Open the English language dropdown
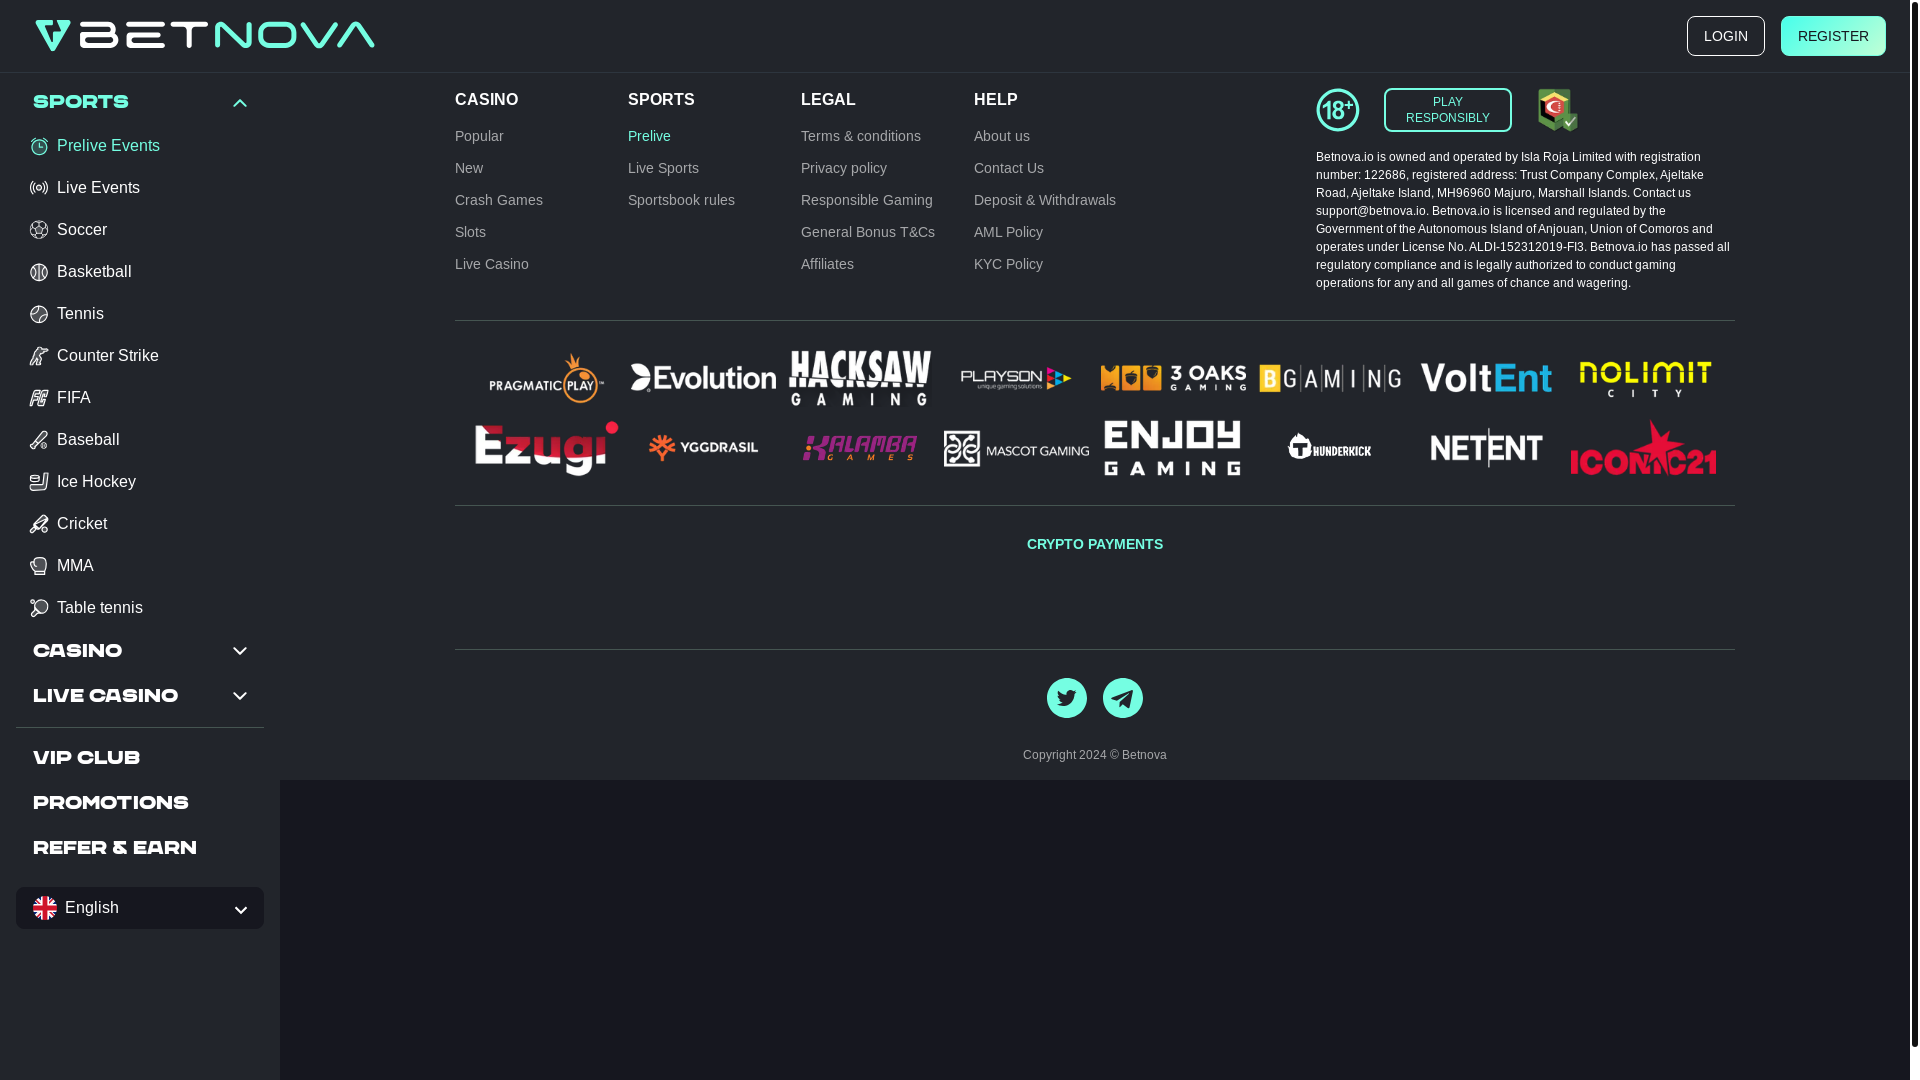 [x=140, y=908]
